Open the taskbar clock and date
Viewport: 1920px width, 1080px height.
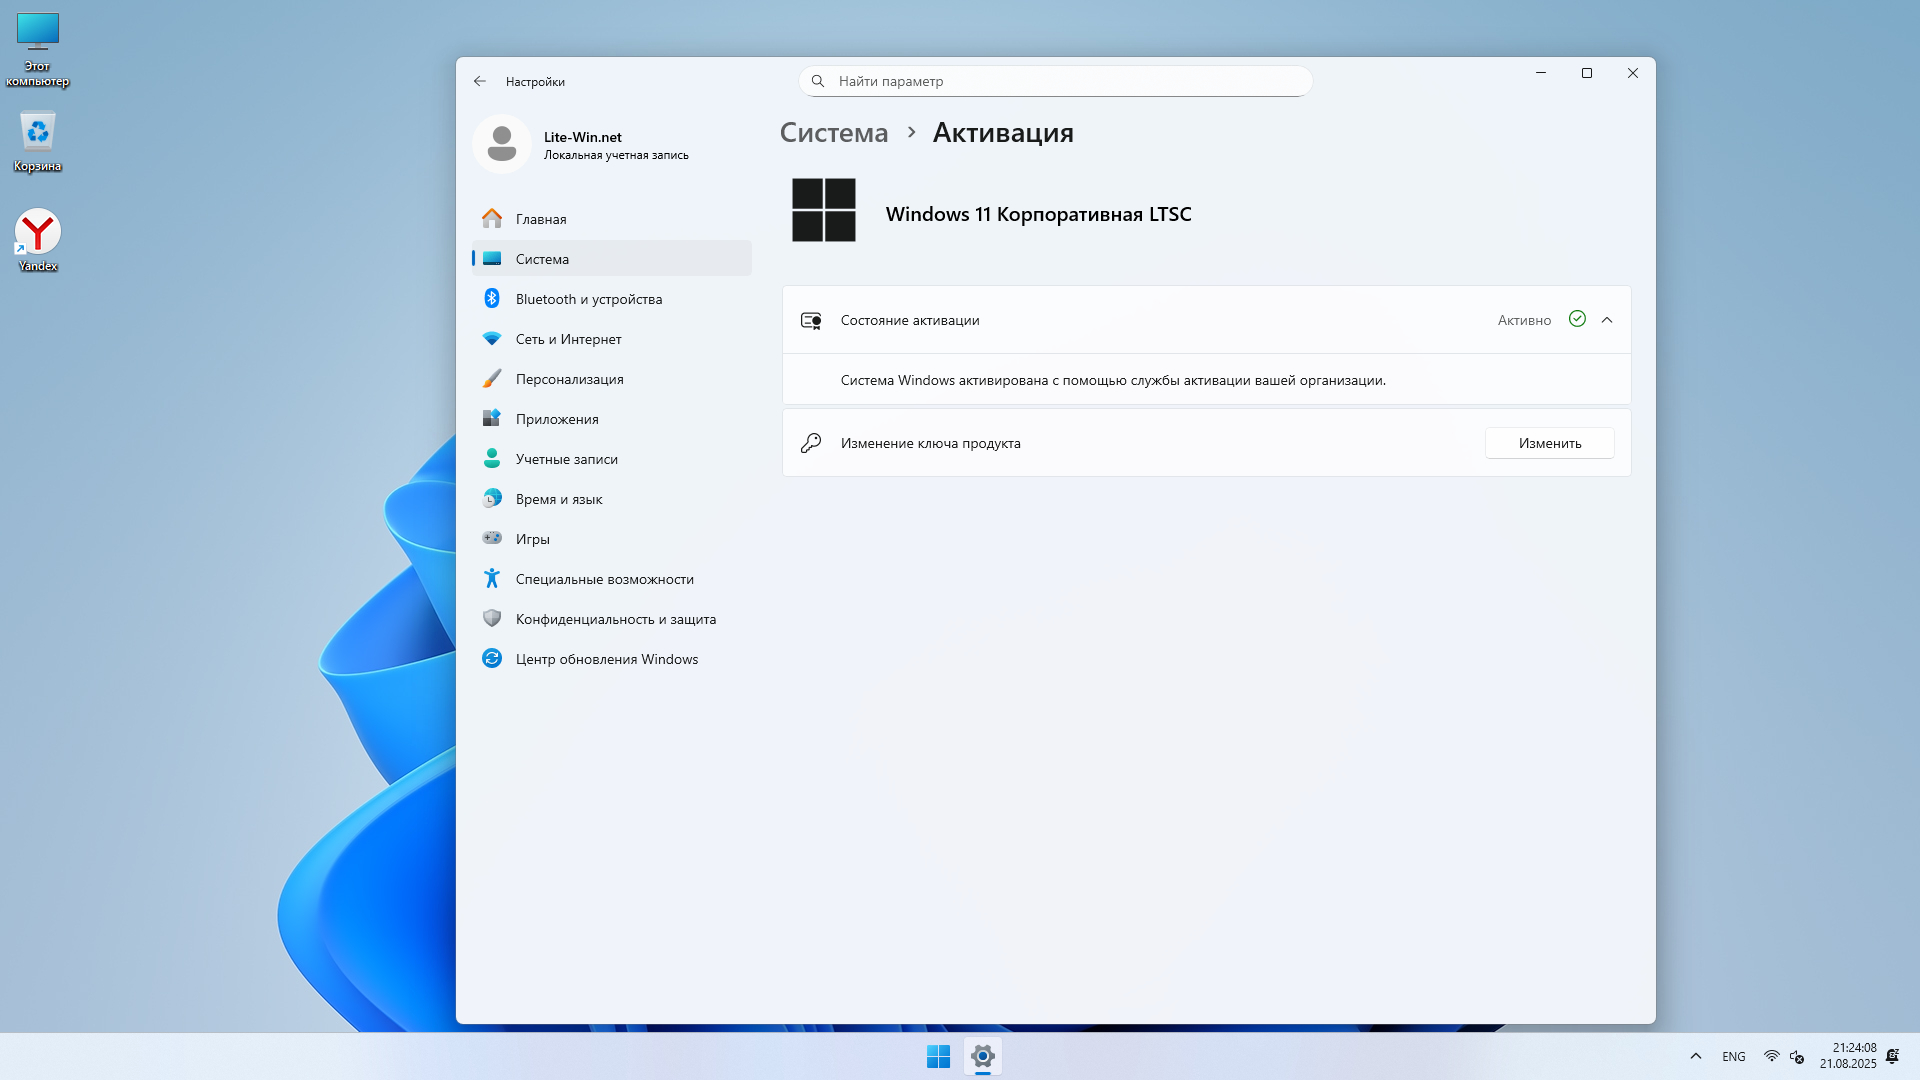tap(1847, 1056)
